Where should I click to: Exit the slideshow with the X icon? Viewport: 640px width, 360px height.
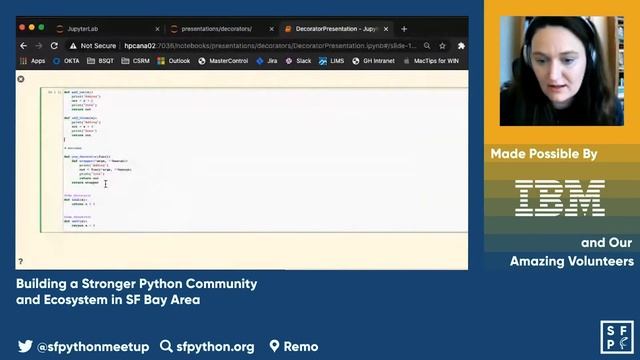pyautogui.click(x=21, y=79)
